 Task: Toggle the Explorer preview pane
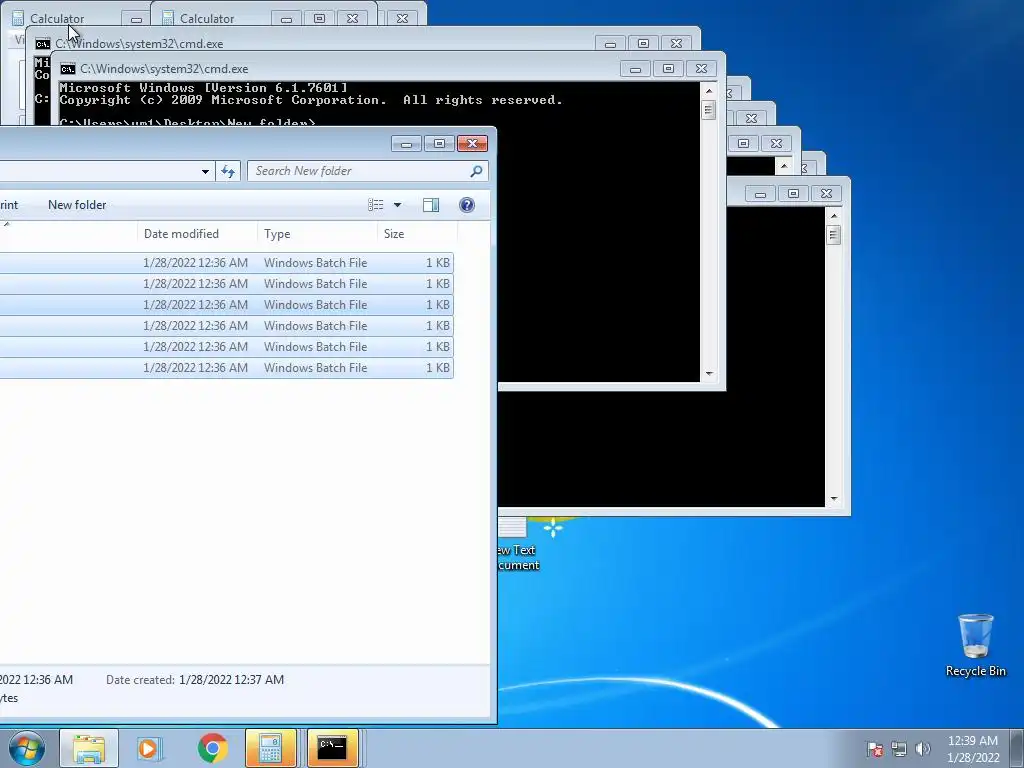coord(431,205)
